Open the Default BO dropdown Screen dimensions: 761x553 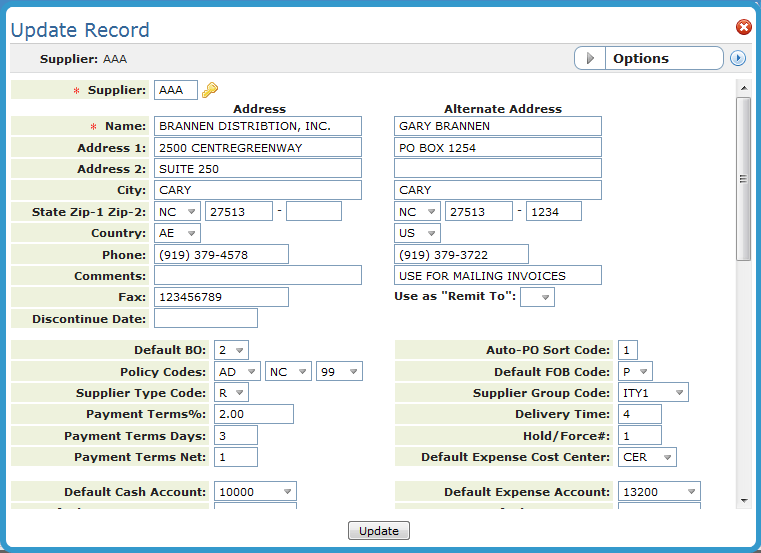coord(231,350)
